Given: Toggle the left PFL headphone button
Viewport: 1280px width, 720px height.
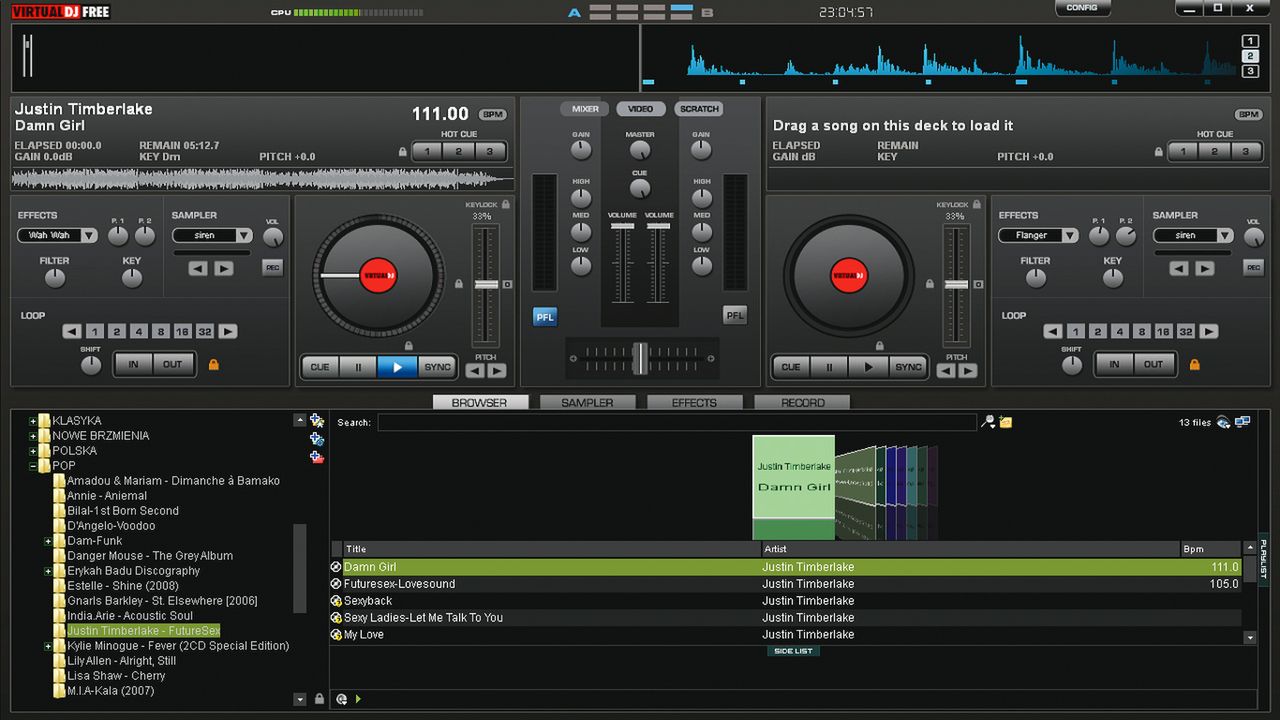Looking at the screenshot, I should pos(545,316).
